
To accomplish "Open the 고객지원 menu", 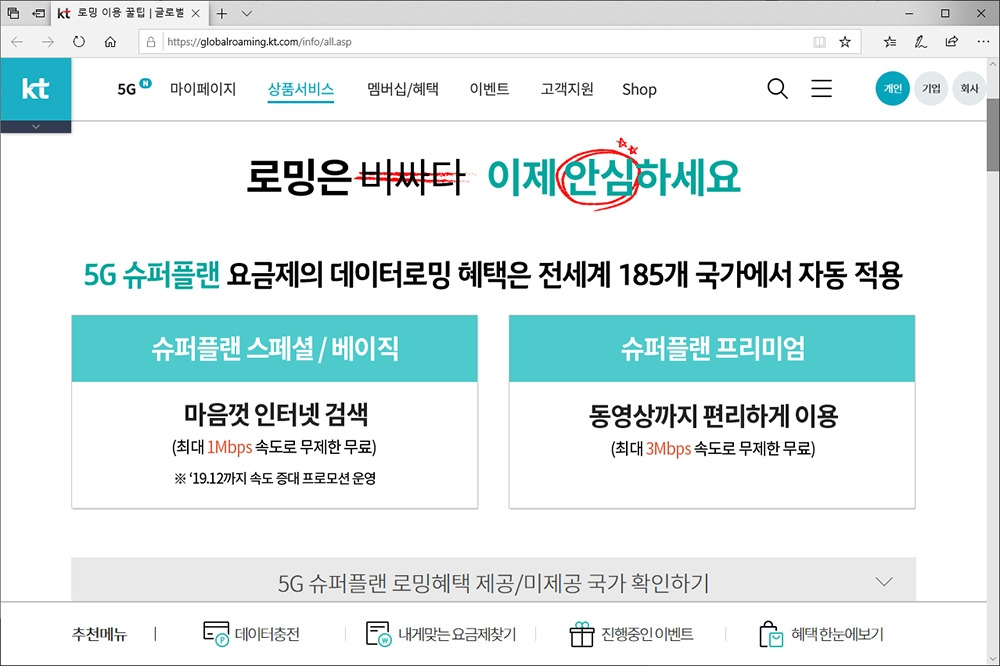I will click(567, 89).
